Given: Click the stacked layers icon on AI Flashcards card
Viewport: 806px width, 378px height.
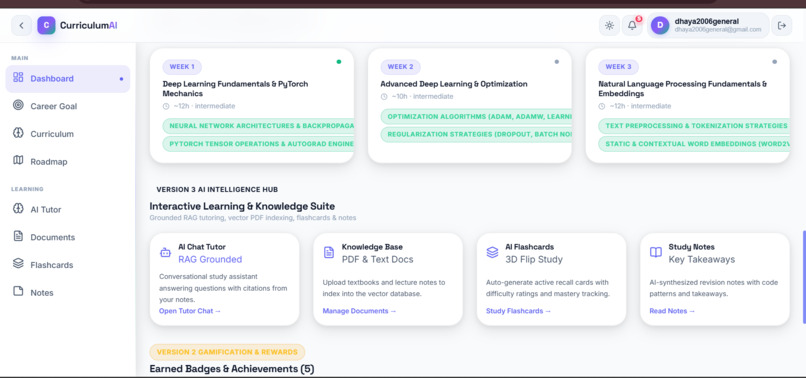Looking at the screenshot, I should point(492,253).
